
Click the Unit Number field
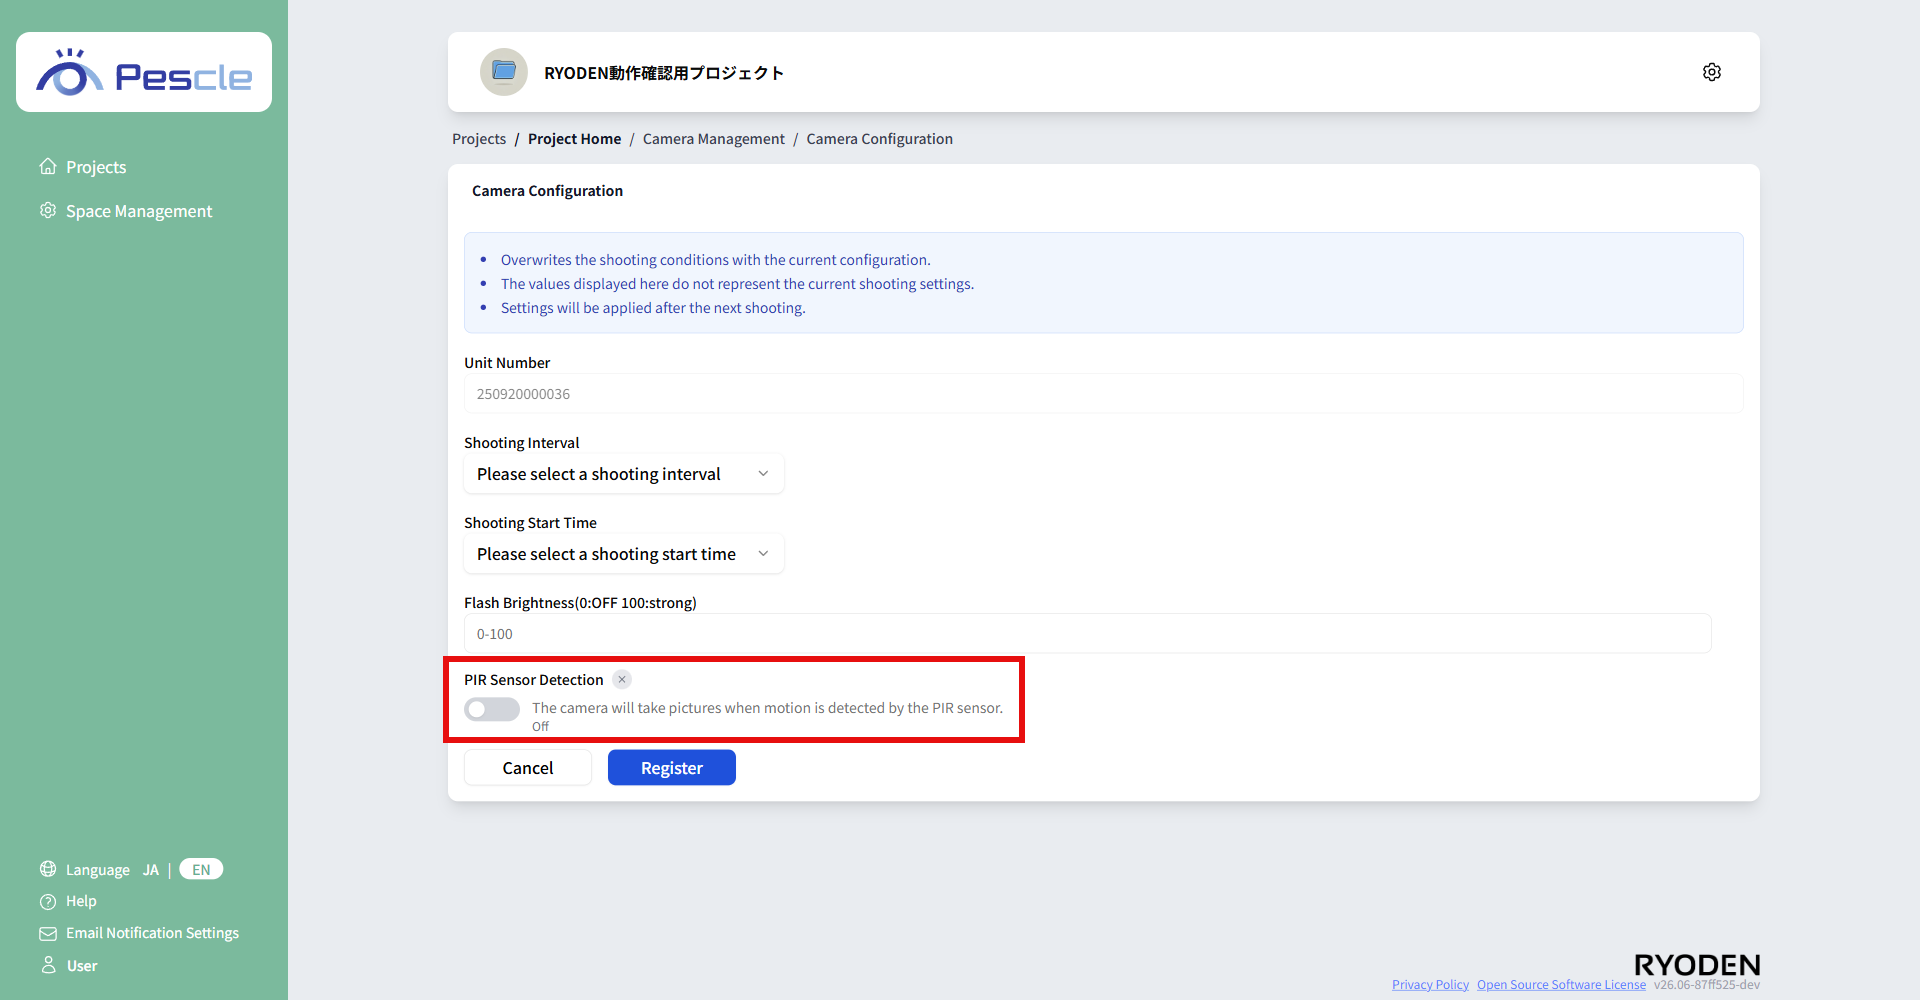pos(1104,394)
